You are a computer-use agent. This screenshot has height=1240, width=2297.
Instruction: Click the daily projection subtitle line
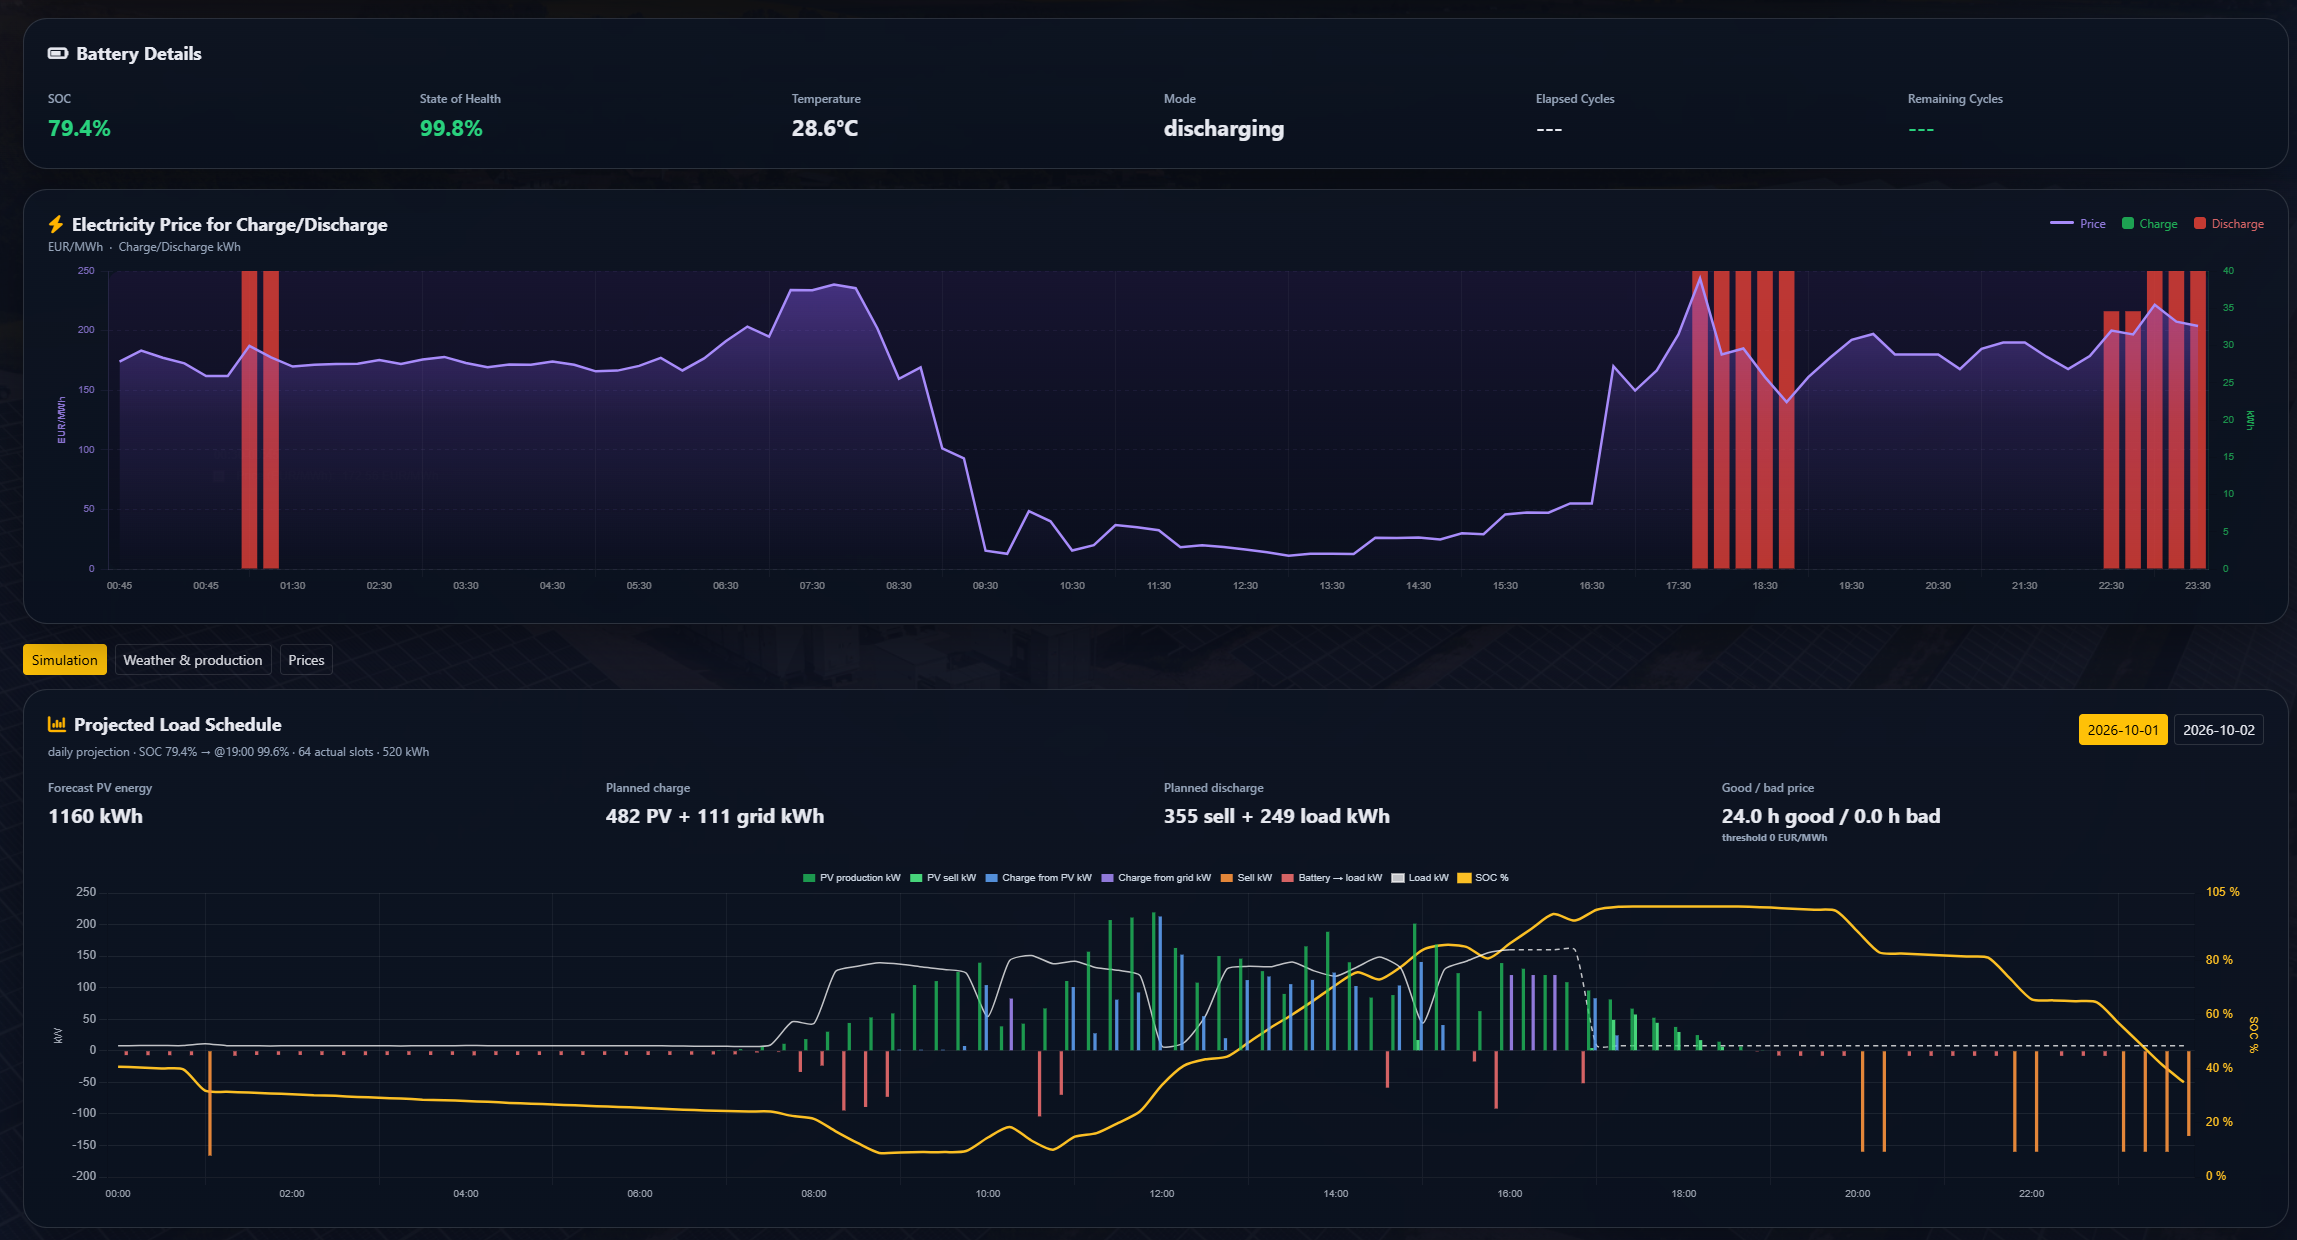click(238, 752)
